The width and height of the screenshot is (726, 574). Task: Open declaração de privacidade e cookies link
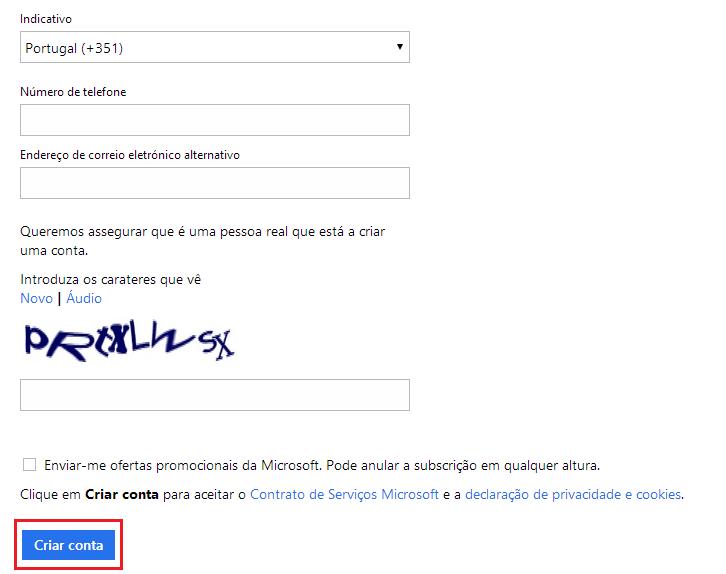pos(573,494)
